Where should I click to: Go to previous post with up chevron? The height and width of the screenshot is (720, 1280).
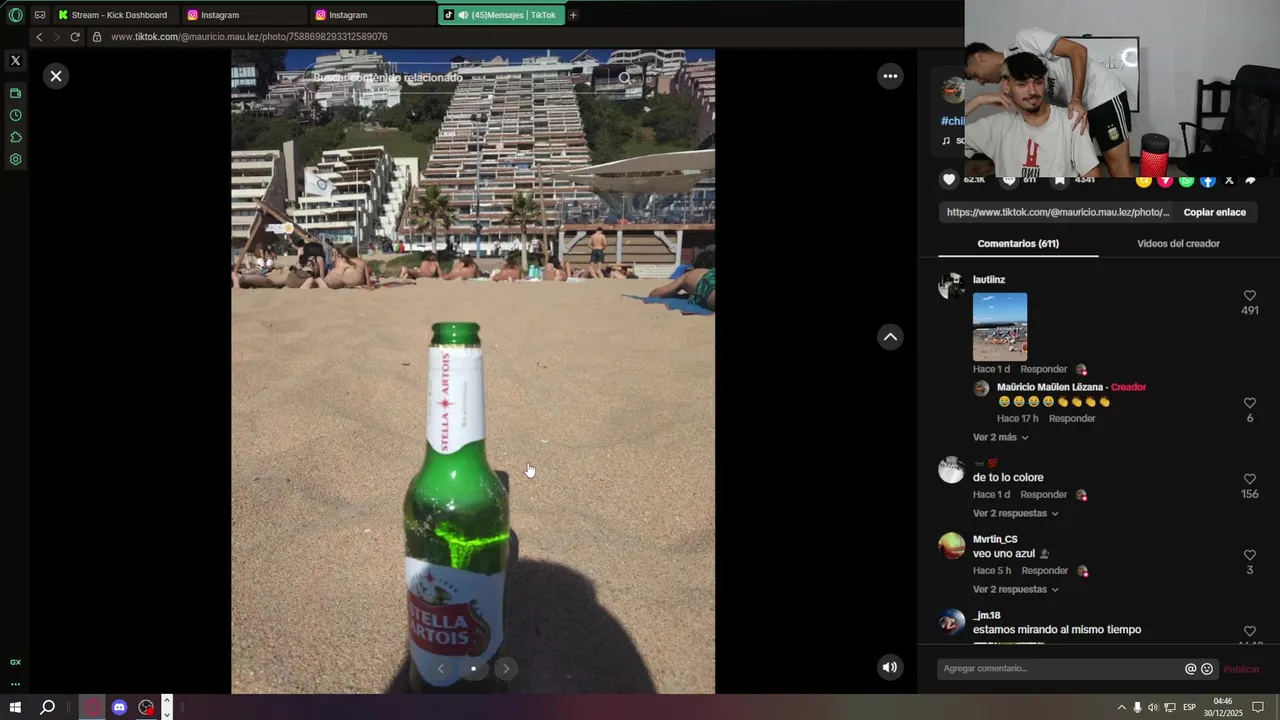(x=890, y=337)
